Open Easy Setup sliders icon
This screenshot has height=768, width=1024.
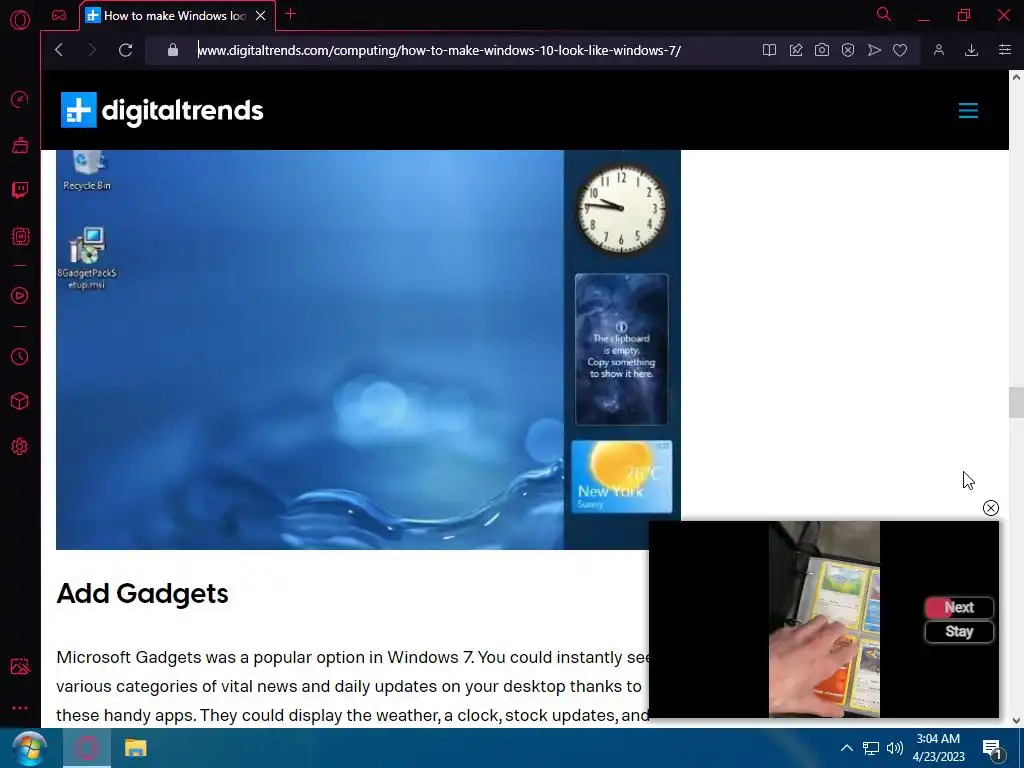[1005, 50]
